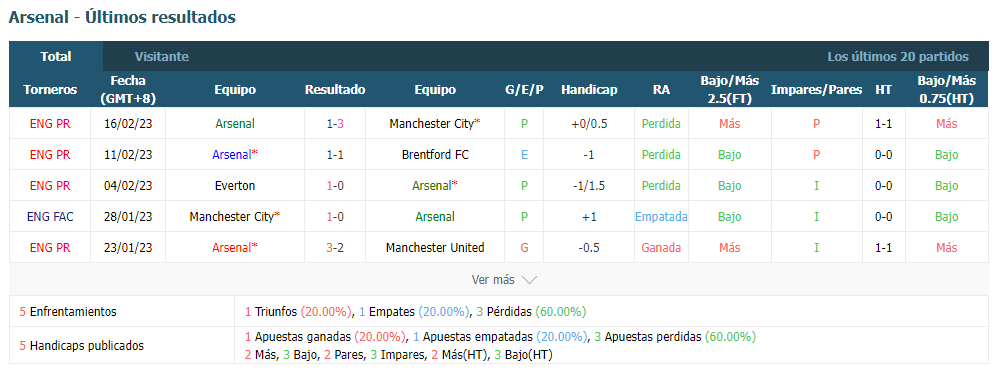Open ENG FAC tournament link

[50, 217]
